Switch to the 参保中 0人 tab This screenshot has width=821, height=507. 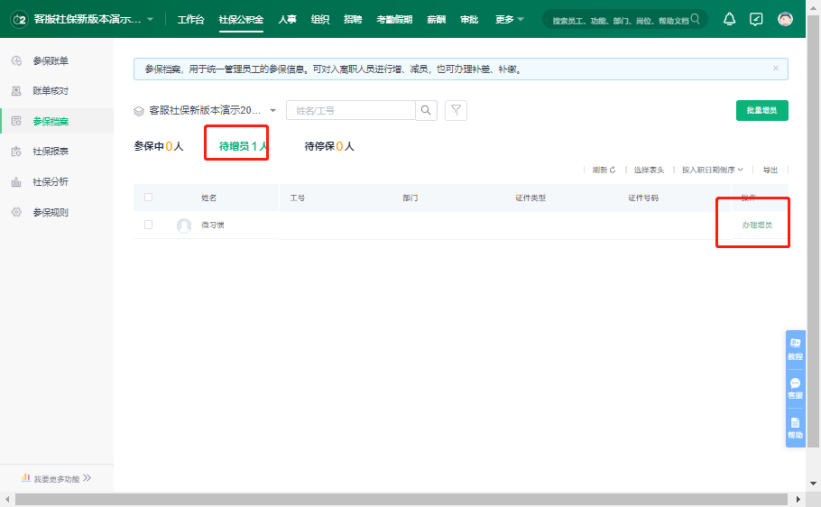159,146
